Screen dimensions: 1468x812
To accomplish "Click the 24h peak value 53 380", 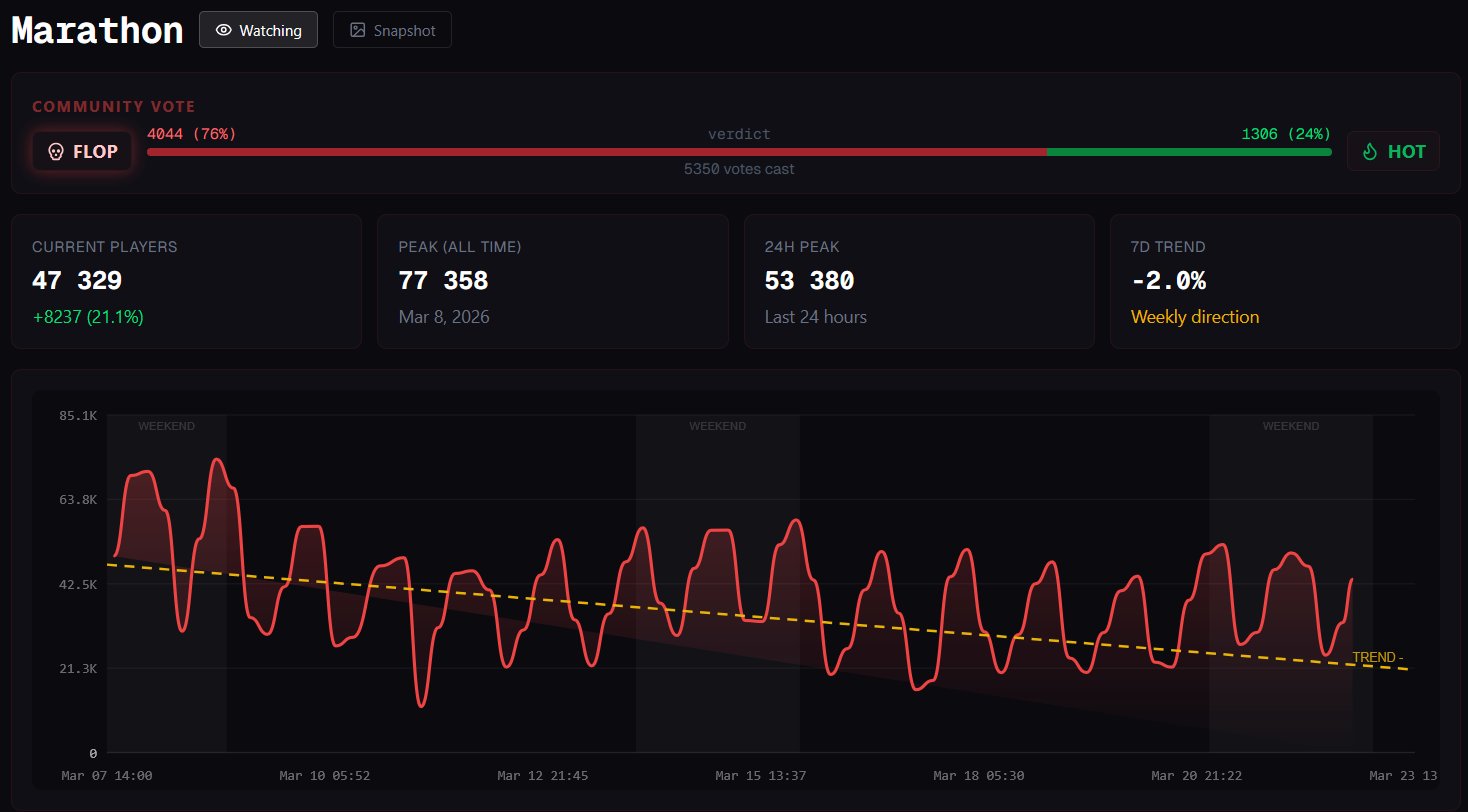I will pyautogui.click(x=810, y=281).
